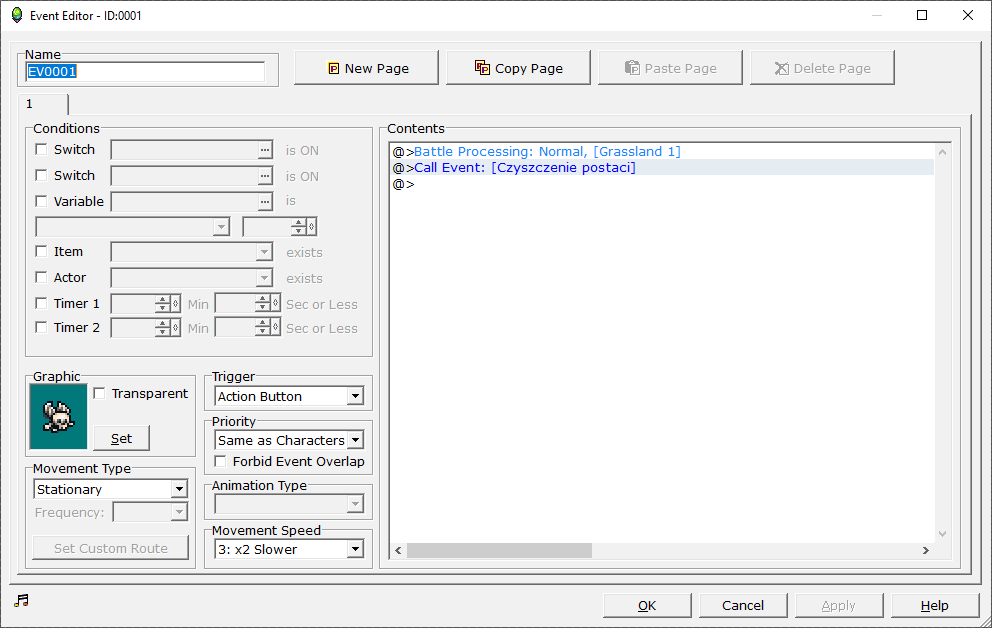Open Variable ellipsis selector button

pyautogui.click(x=265, y=202)
